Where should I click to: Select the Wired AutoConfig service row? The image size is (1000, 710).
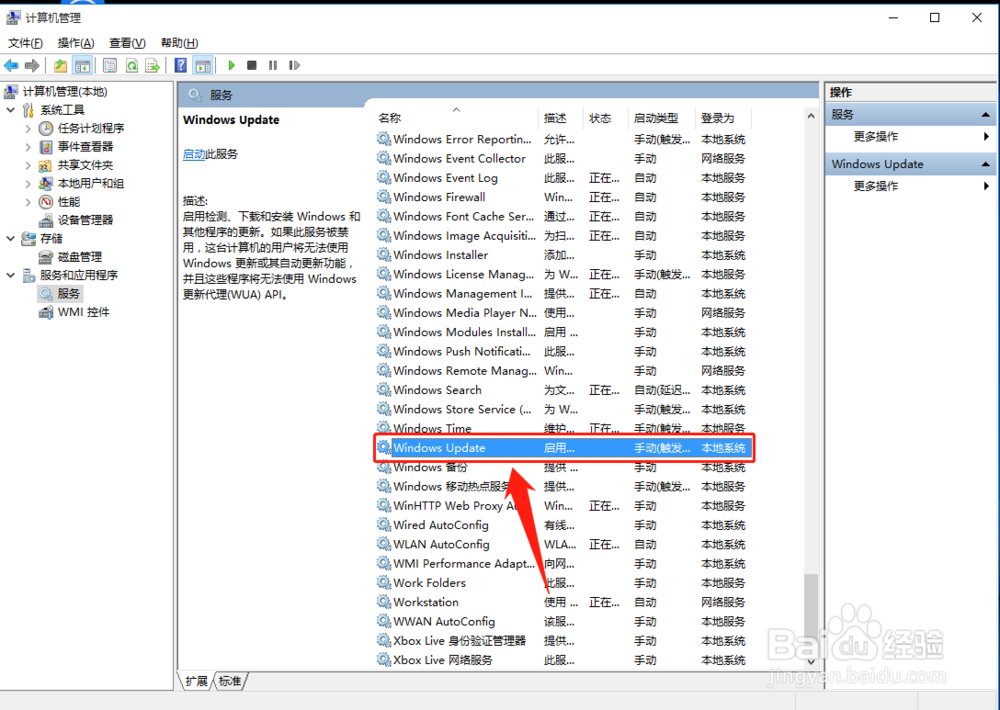[564, 525]
